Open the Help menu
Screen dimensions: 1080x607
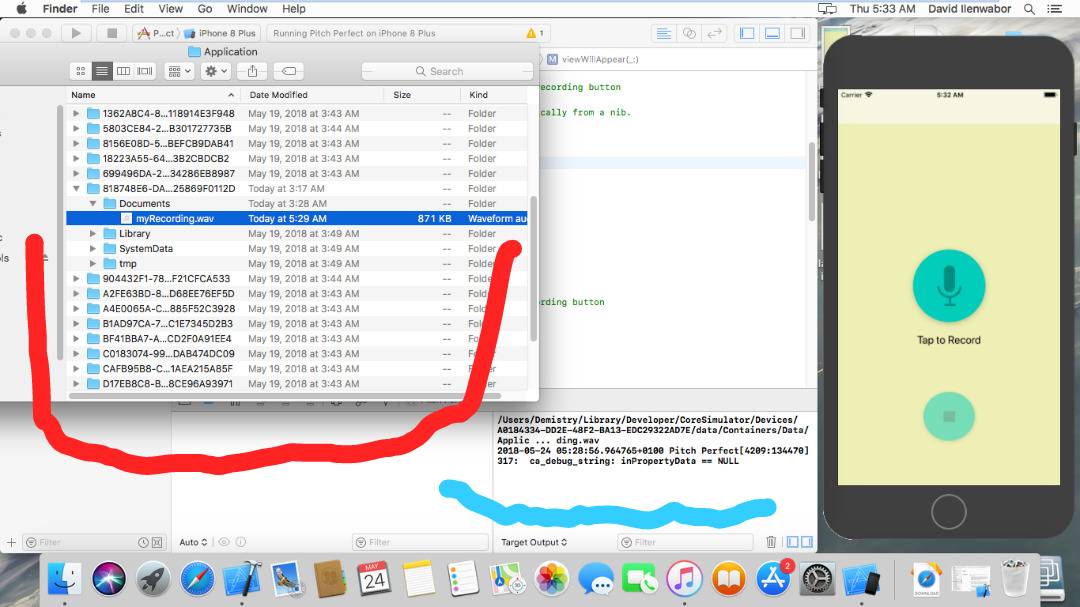293,9
